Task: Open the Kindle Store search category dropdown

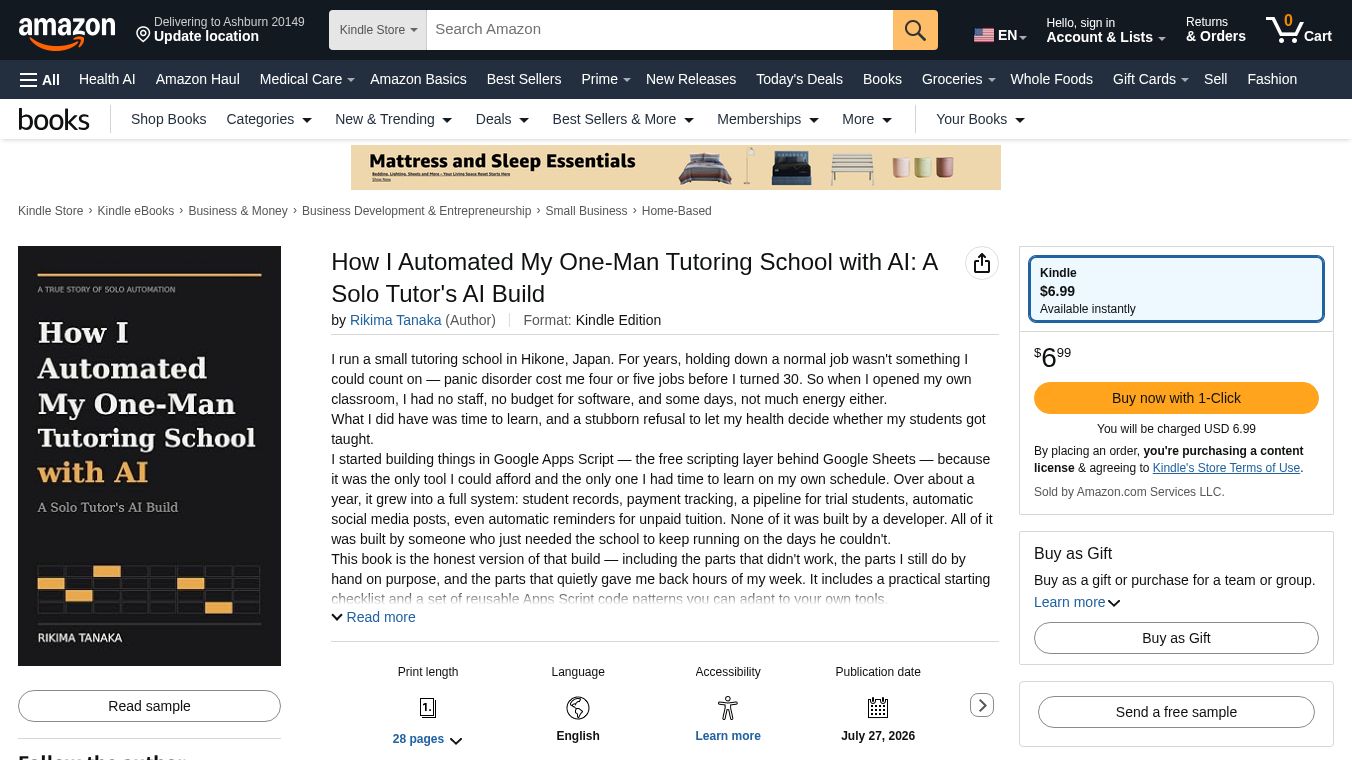Action: 378,30
